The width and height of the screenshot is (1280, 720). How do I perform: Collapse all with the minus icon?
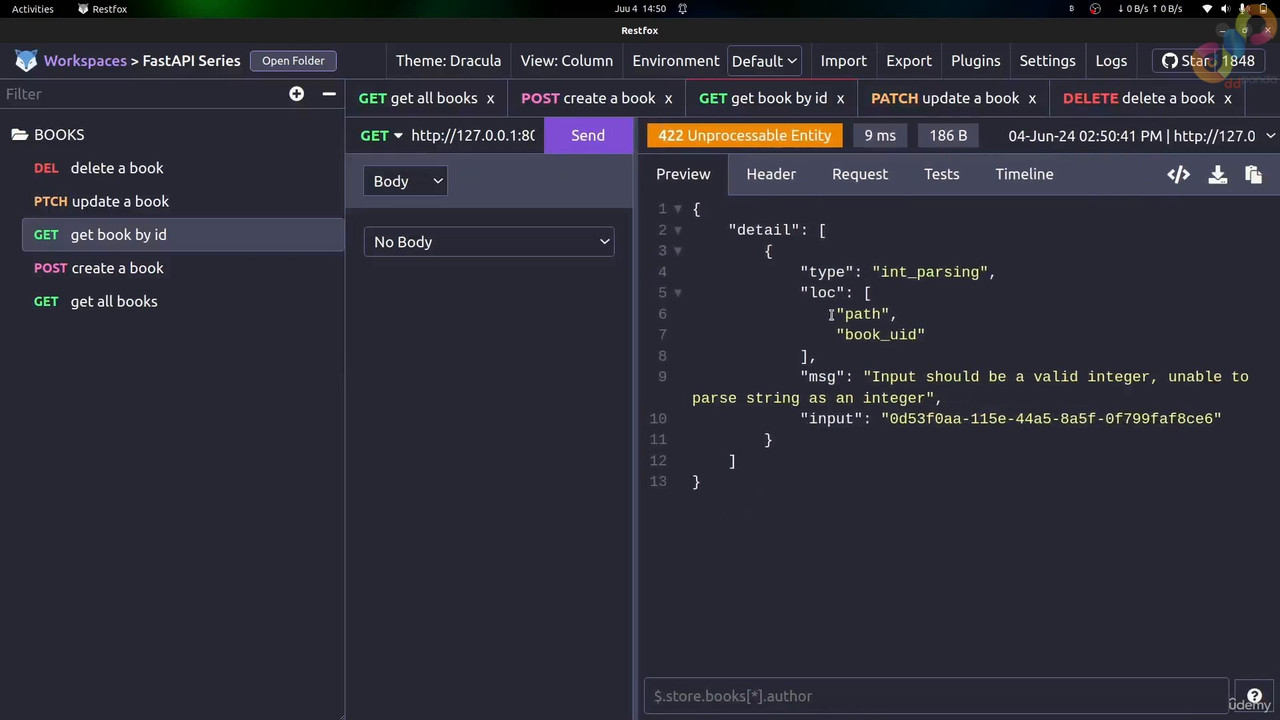pyautogui.click(x=329, y=93)
